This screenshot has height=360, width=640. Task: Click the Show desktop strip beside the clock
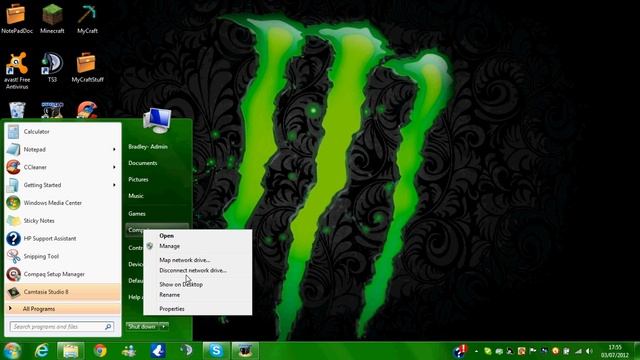636,351
